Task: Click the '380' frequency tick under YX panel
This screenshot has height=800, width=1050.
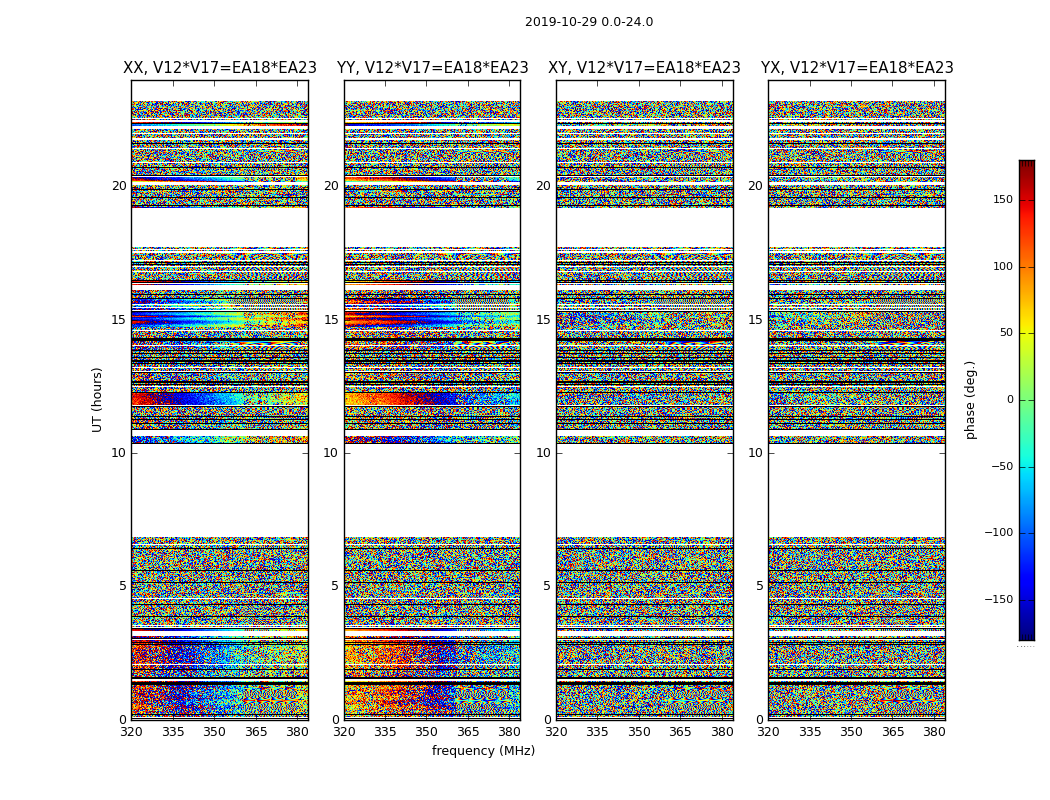Action: pos(934,732)
